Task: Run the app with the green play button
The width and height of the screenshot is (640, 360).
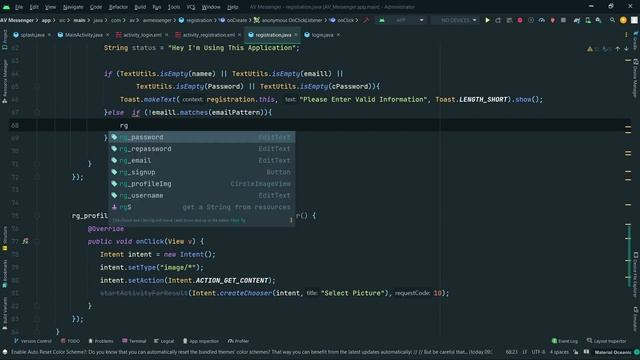Action: pyautogui.click(x=487, y=20)
